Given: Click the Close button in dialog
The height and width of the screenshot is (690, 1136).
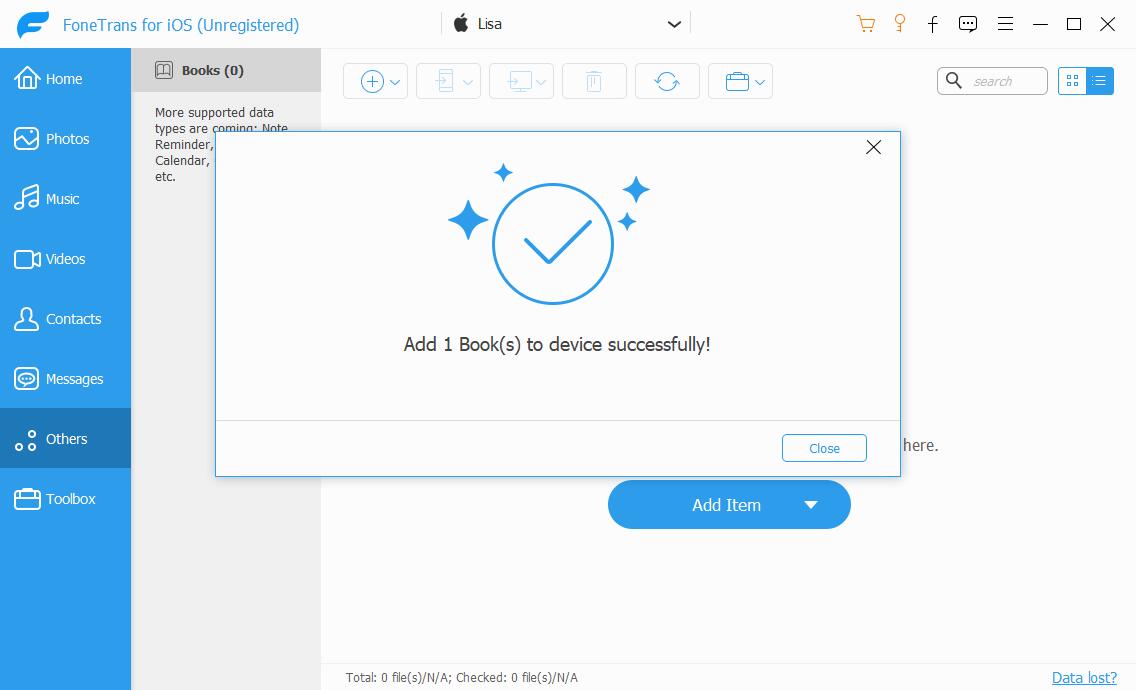Looking at the screenshot, I should click(824, 448).
